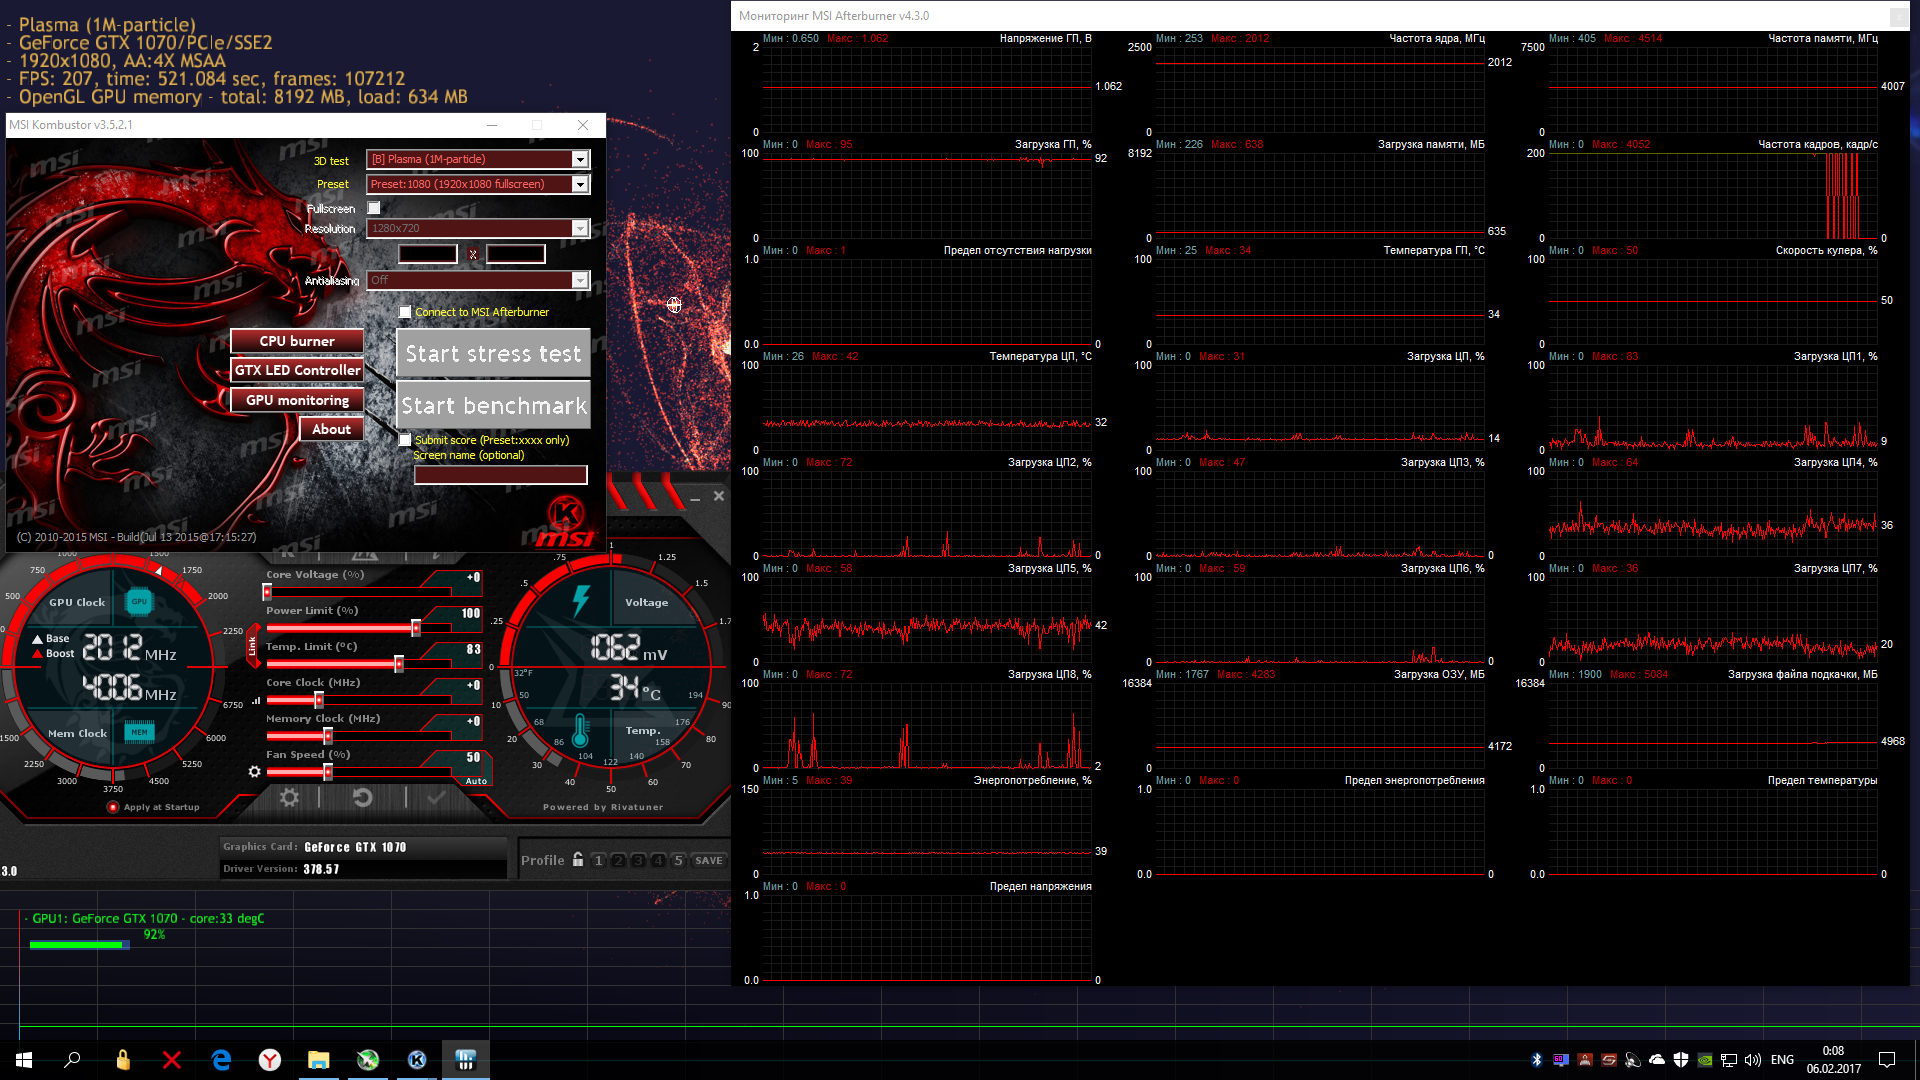Click the reset settings circular arrow
This screenshot has height=1080, width=1920.
[362, 797]
